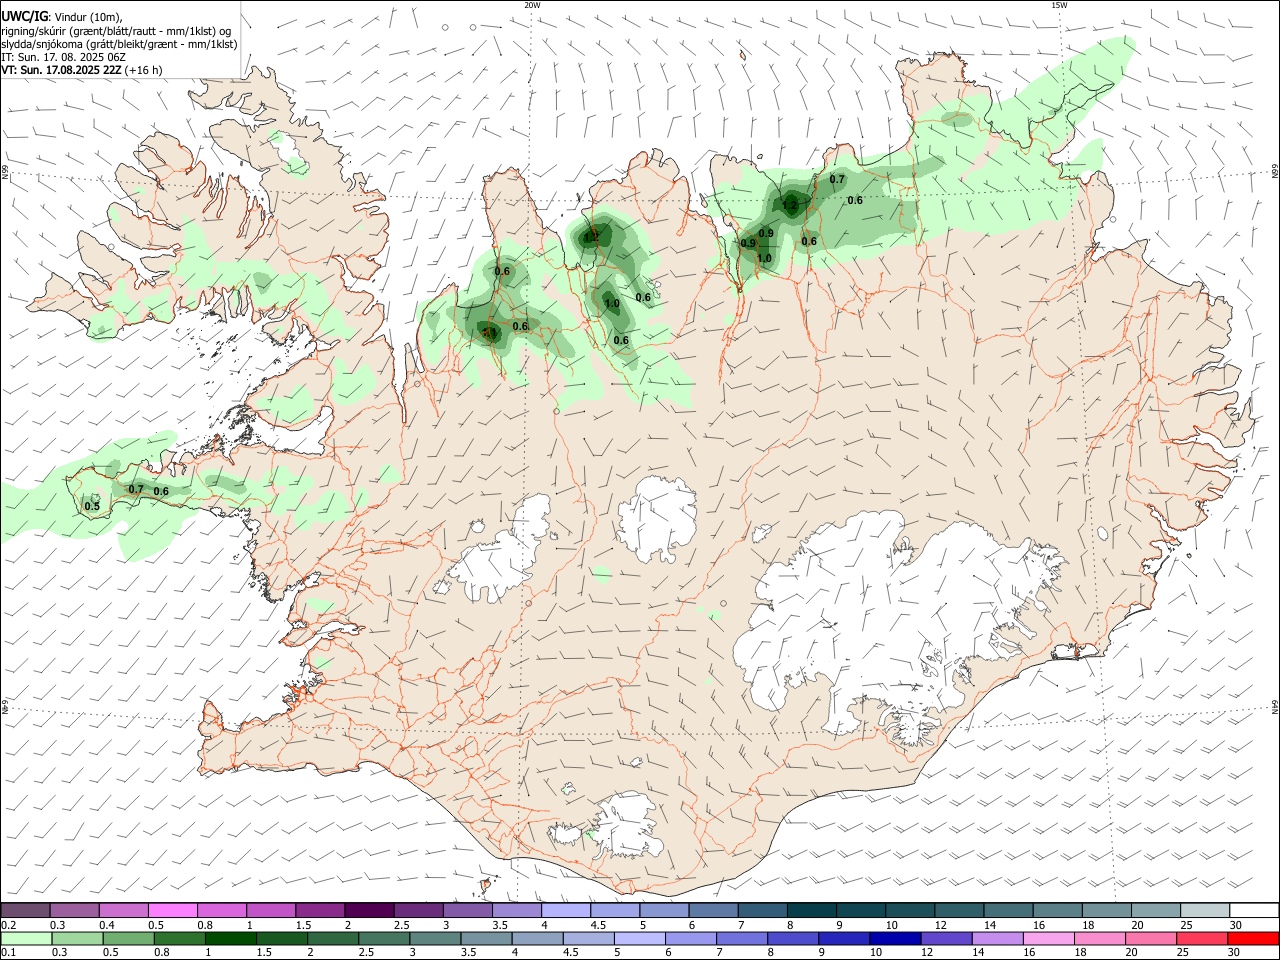
Task: Click the darkest teal 8–9 snow swatch
Action: (812, 910)
